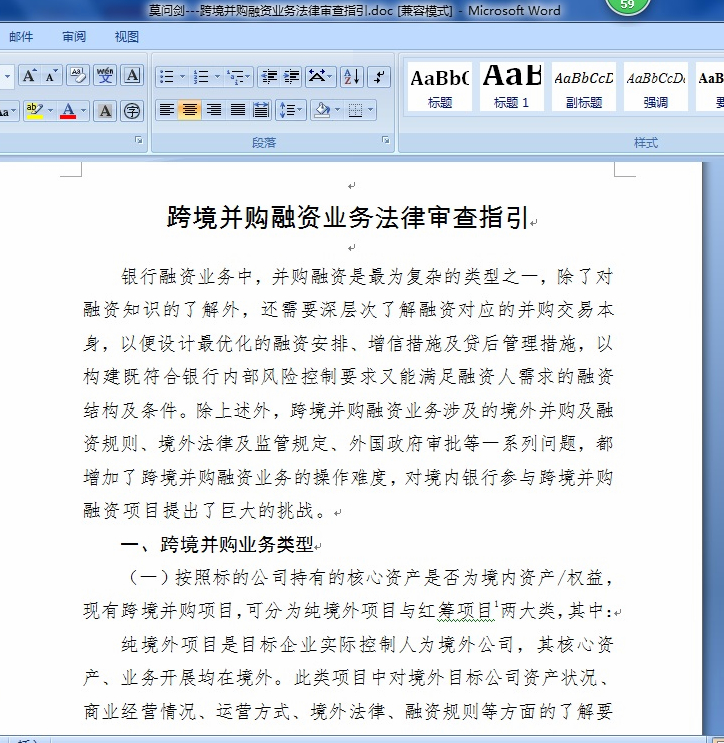Open the bullet list dropdown arrow
724x743 pixels.
pos(182,76)
